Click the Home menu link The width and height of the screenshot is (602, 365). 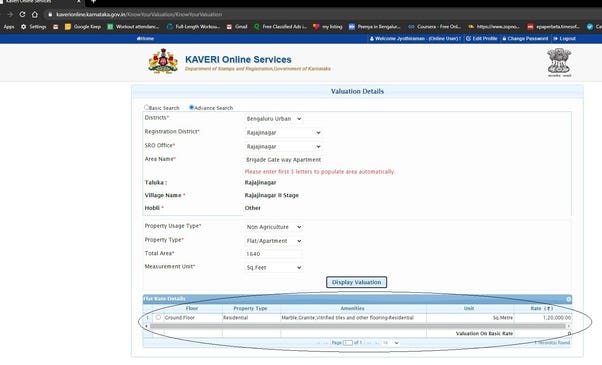click(146, 38)
